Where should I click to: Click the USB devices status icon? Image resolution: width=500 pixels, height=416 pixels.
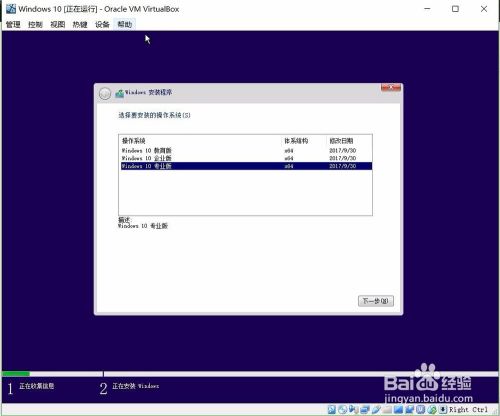pyautogui.click(x=376, y=409)
